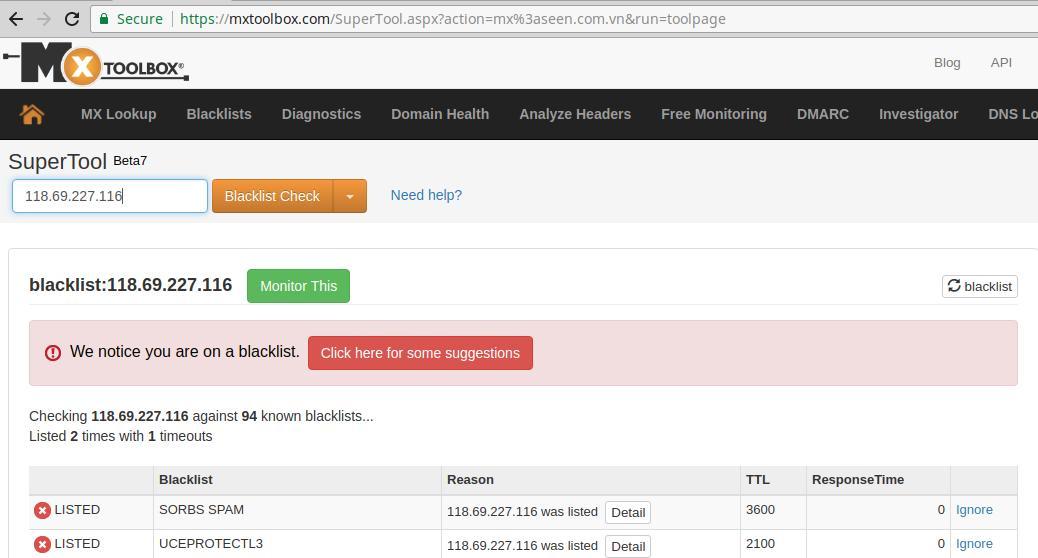Click the red X beside SORBS SPAM

tap(42, 510)
